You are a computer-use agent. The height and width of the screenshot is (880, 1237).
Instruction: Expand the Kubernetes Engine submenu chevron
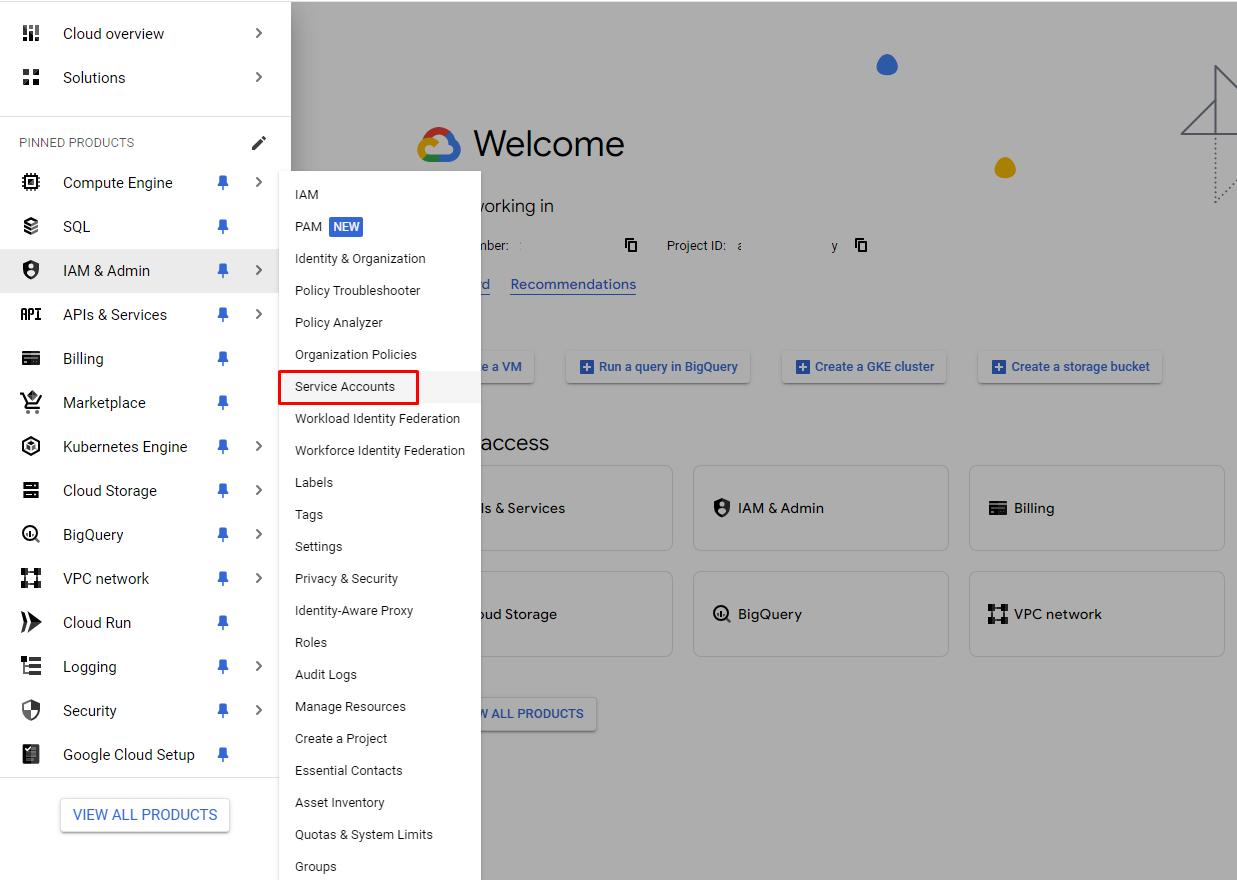tap(259, 446)
